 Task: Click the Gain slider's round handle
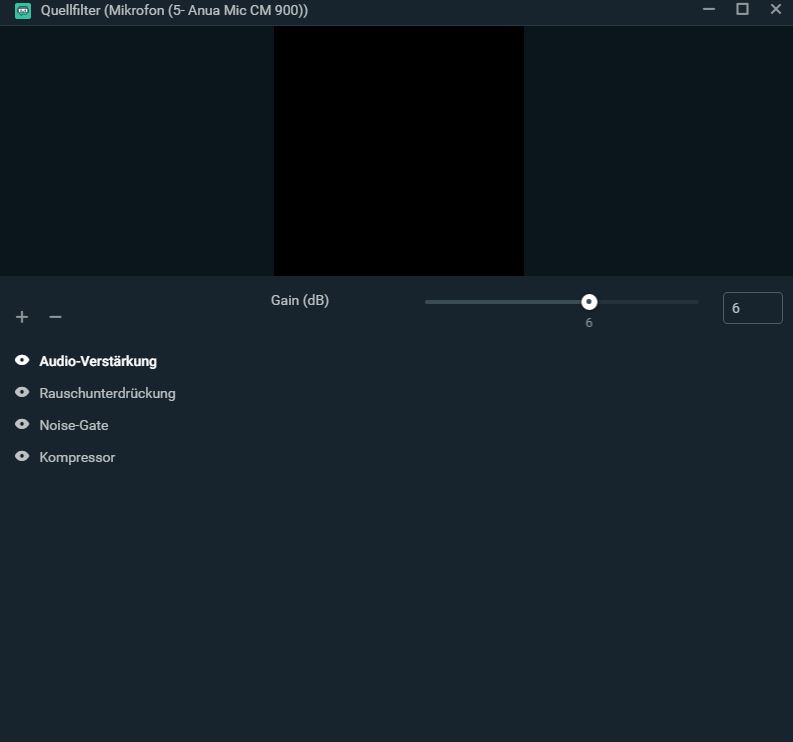pos(589,302)
